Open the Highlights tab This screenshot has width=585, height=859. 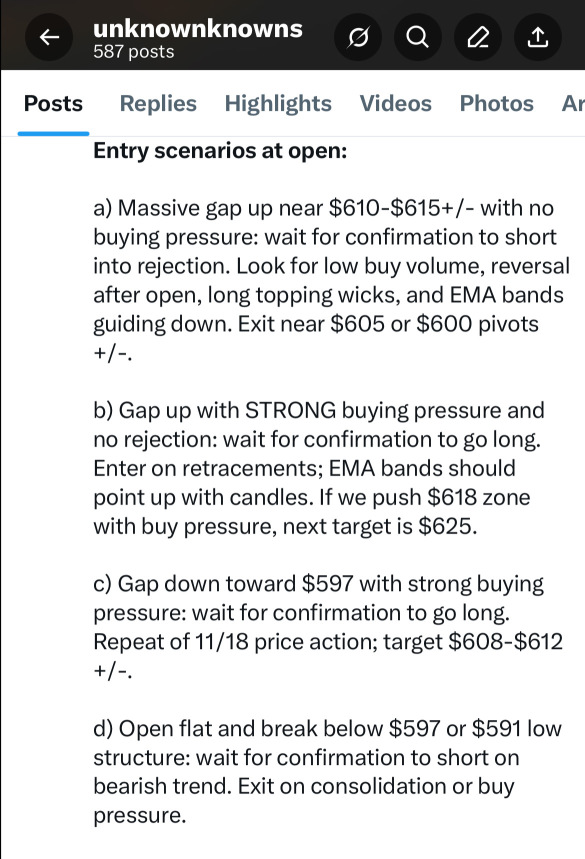coord(278,103)
